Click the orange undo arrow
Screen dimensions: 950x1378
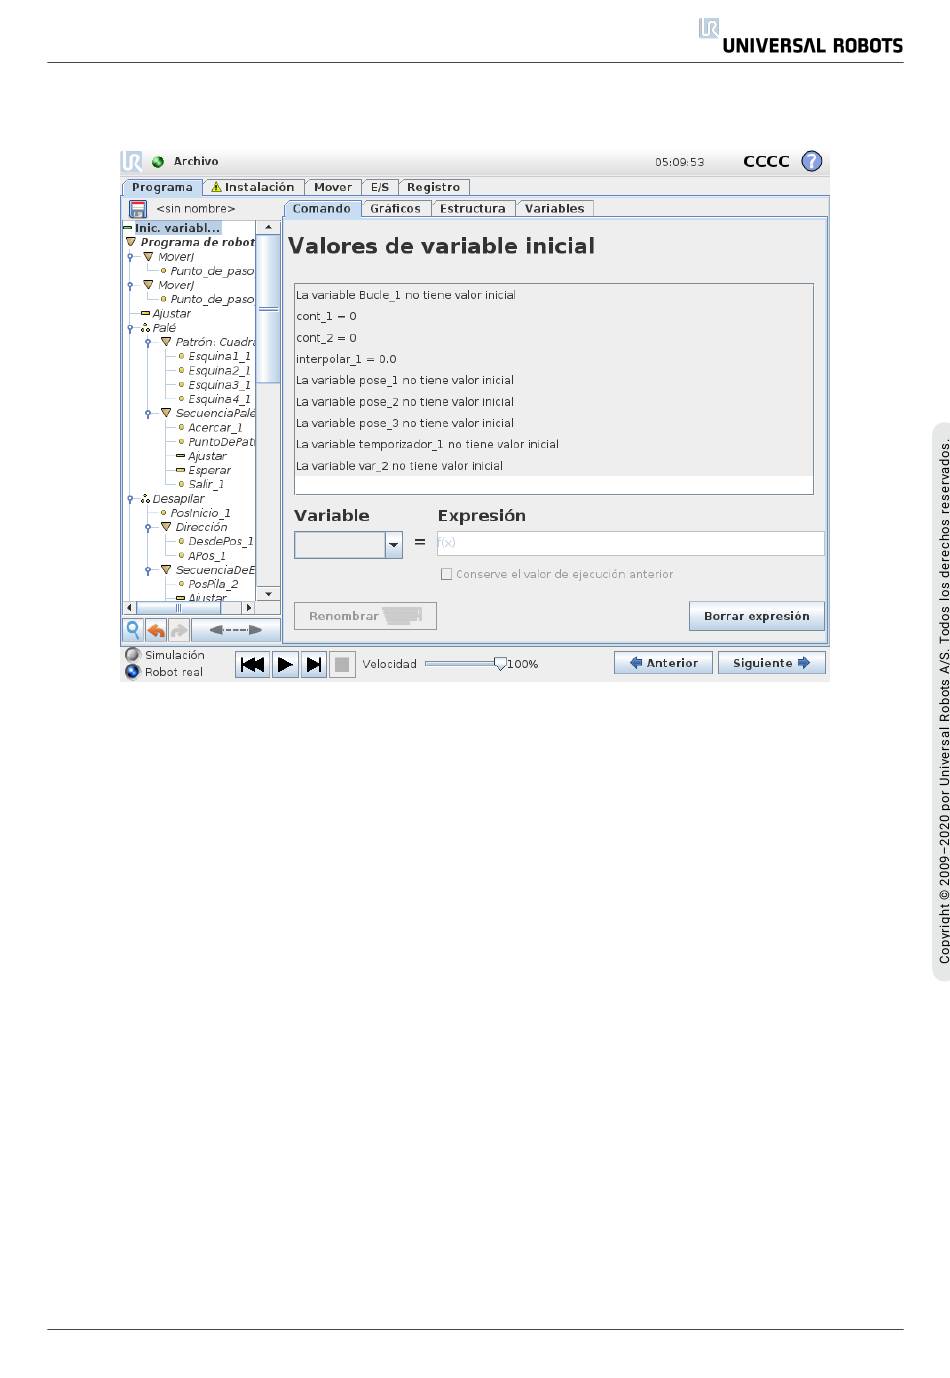pos(155,630)
